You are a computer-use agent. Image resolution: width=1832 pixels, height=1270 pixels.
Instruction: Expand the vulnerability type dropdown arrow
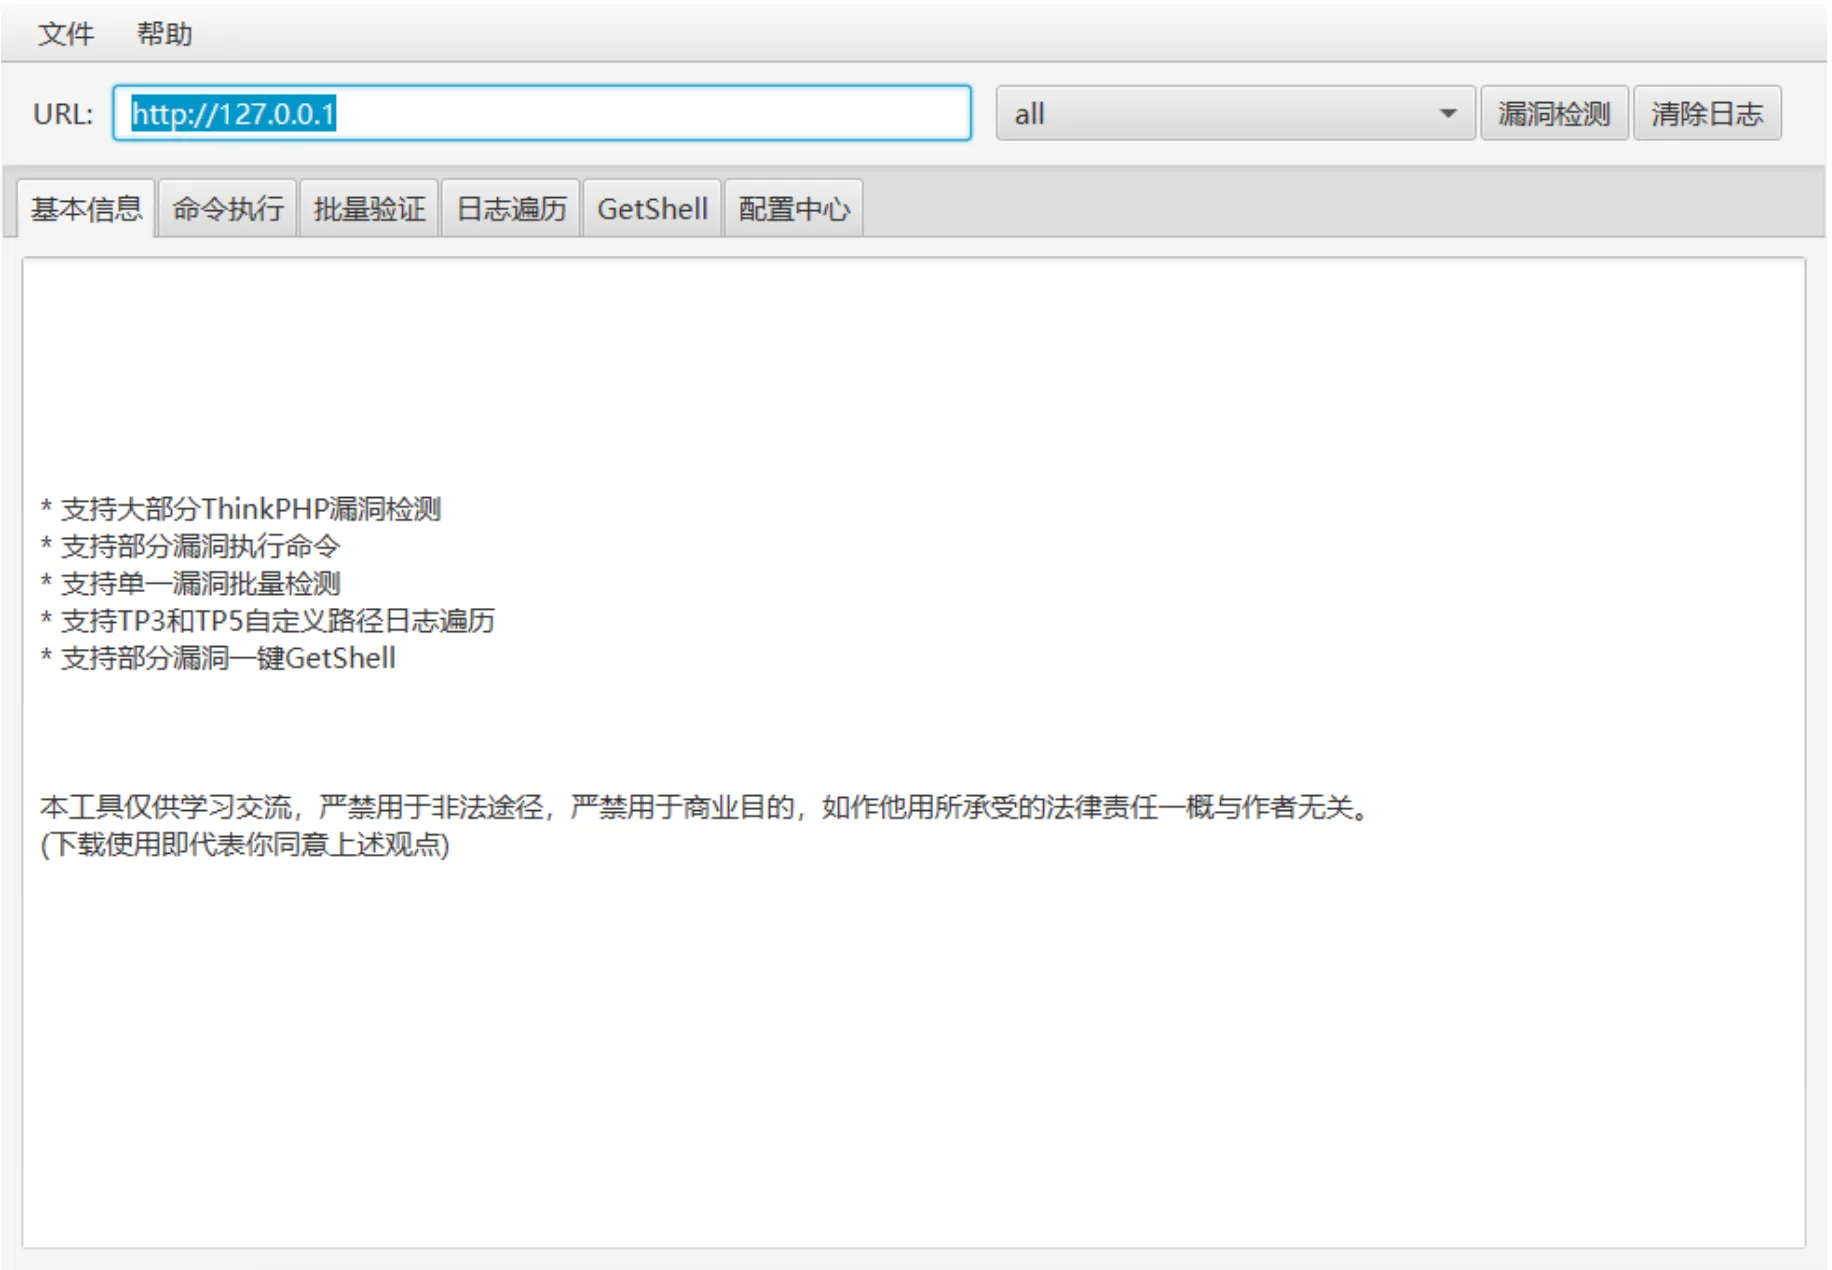[x=1447, y=113]
